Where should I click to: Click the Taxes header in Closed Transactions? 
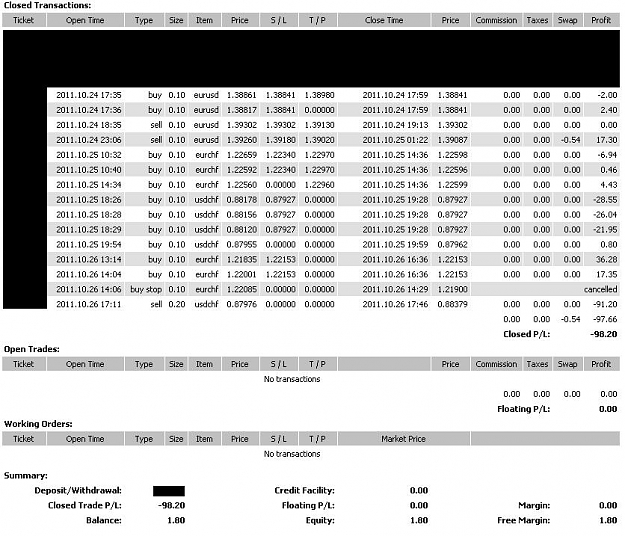tap(537, 20)
